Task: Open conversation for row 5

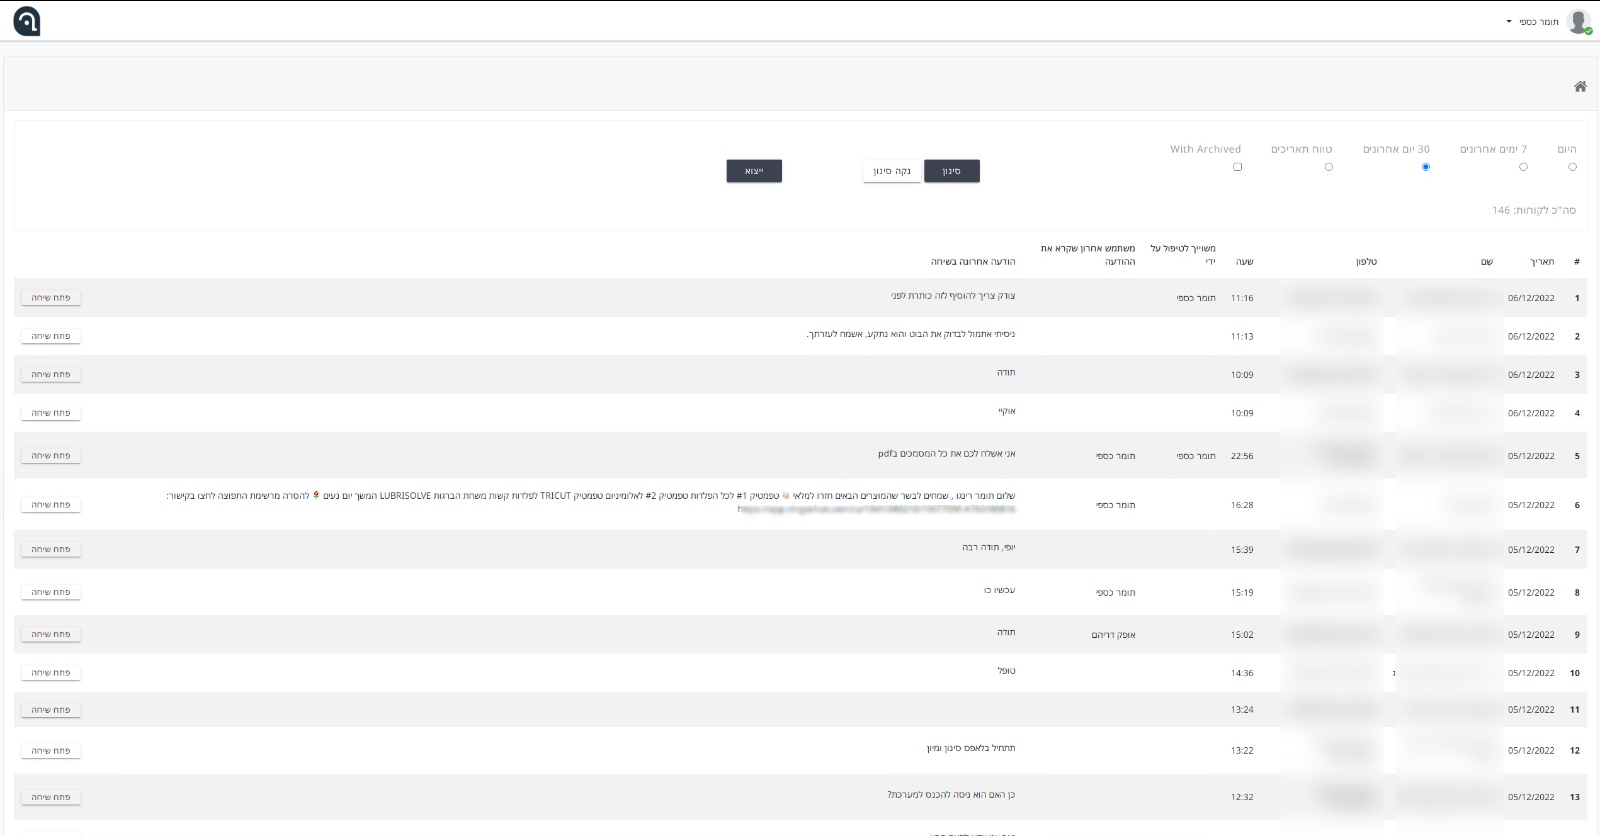Action: click(51, 456)
